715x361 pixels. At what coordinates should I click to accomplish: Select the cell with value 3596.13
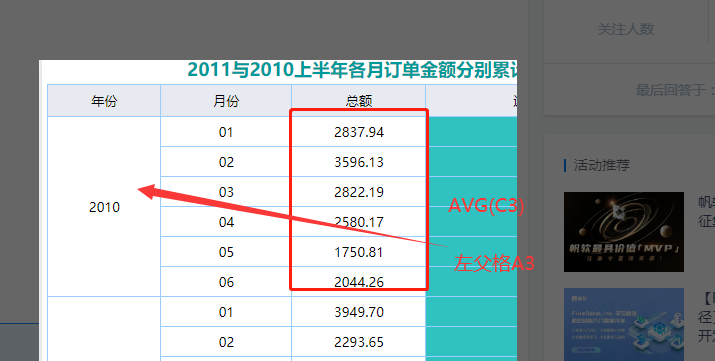click(x=358, y=162)
